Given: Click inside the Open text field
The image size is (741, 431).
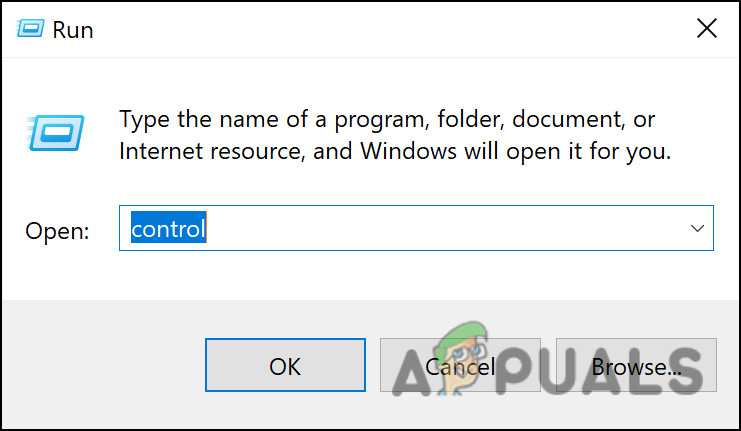Looking at the screenshot, I should point(400,229).
